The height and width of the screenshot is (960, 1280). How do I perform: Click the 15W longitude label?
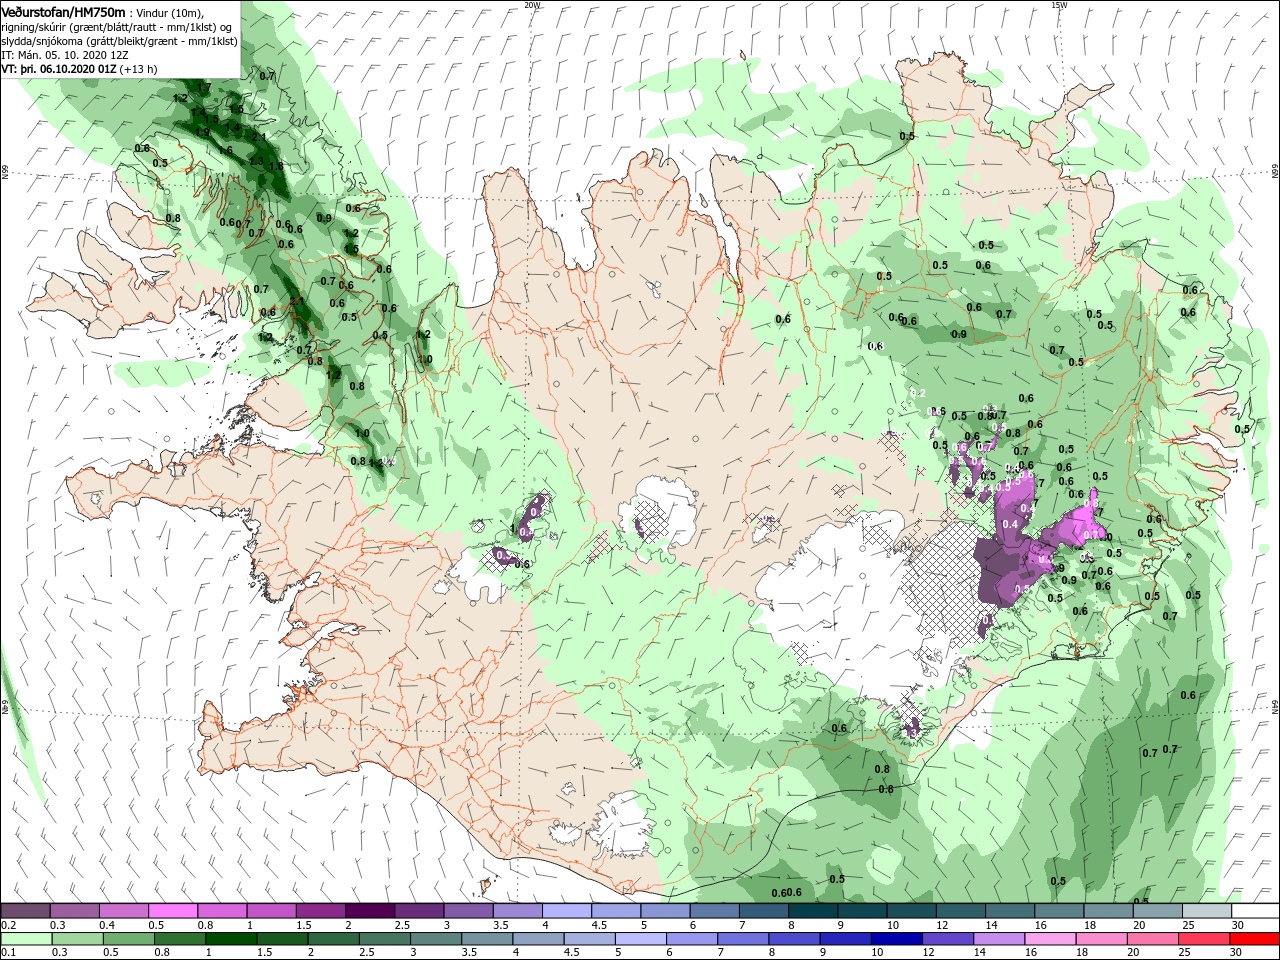tap(1059, 5)
